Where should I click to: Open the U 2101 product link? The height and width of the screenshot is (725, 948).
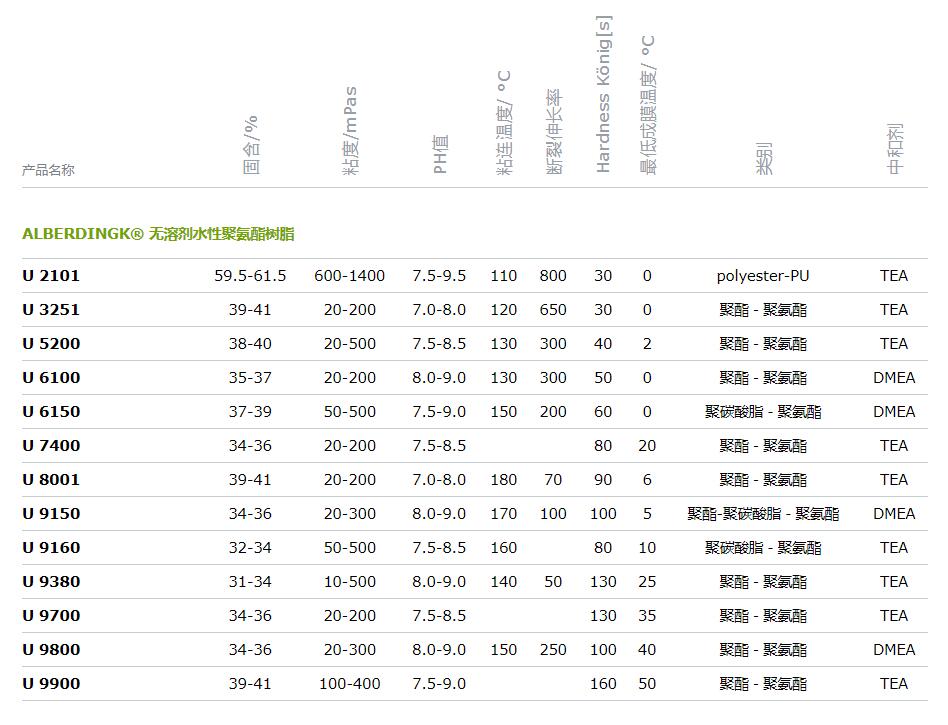click(51, 276)
